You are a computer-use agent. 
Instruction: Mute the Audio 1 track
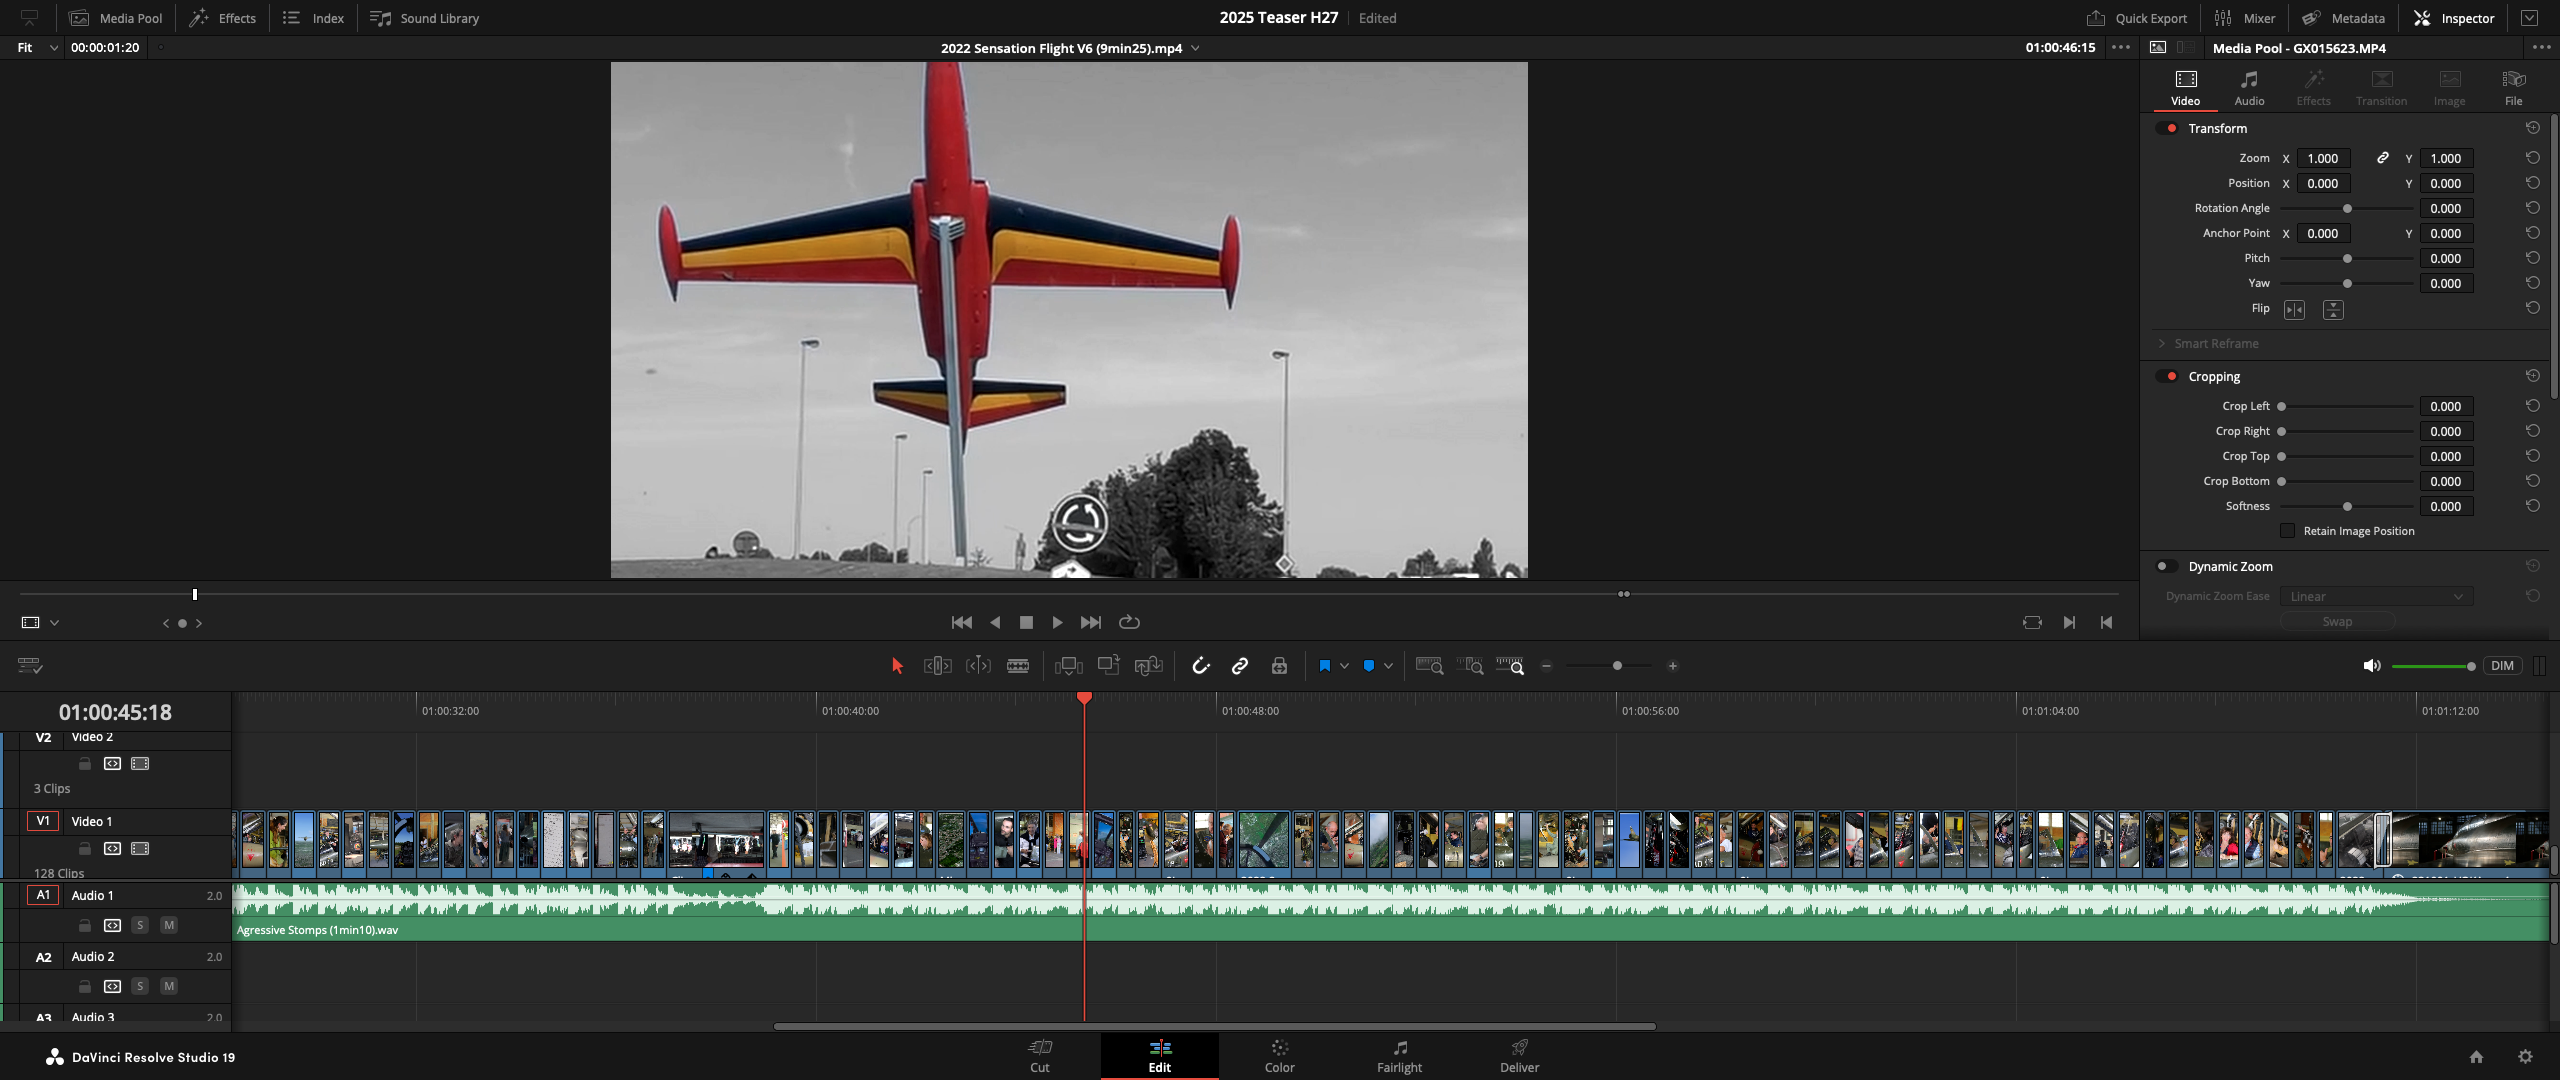click(169, 926)
